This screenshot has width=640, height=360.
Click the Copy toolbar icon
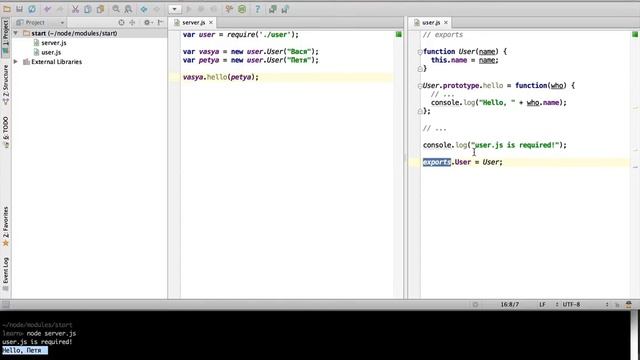88,9
